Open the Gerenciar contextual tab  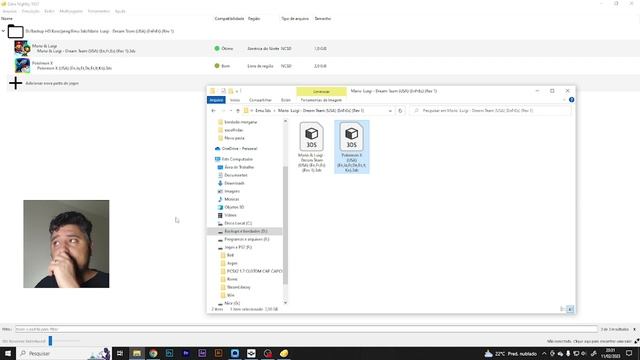pos(322,91)
